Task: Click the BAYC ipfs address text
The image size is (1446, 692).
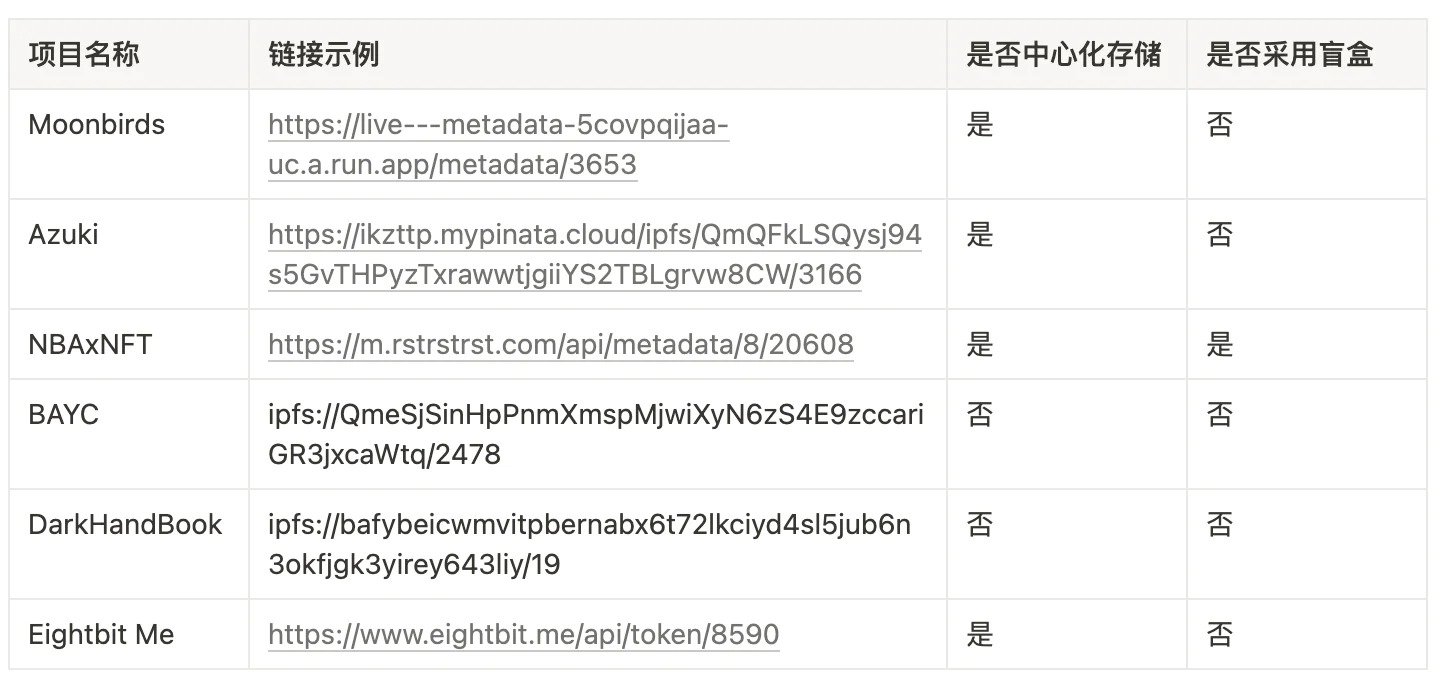Action: tap(595, 435)
